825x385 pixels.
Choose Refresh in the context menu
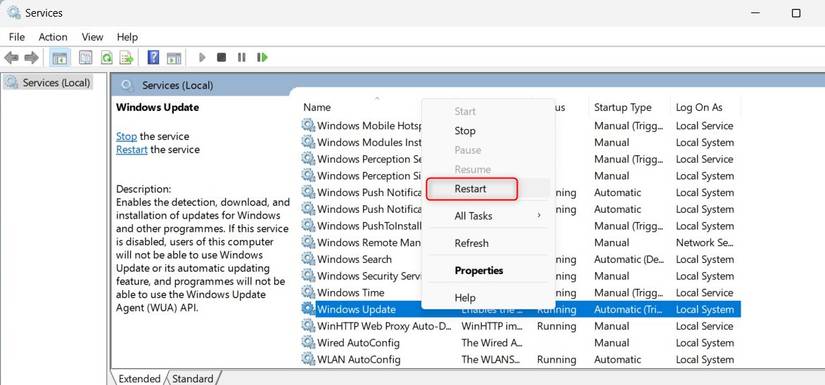488,243
